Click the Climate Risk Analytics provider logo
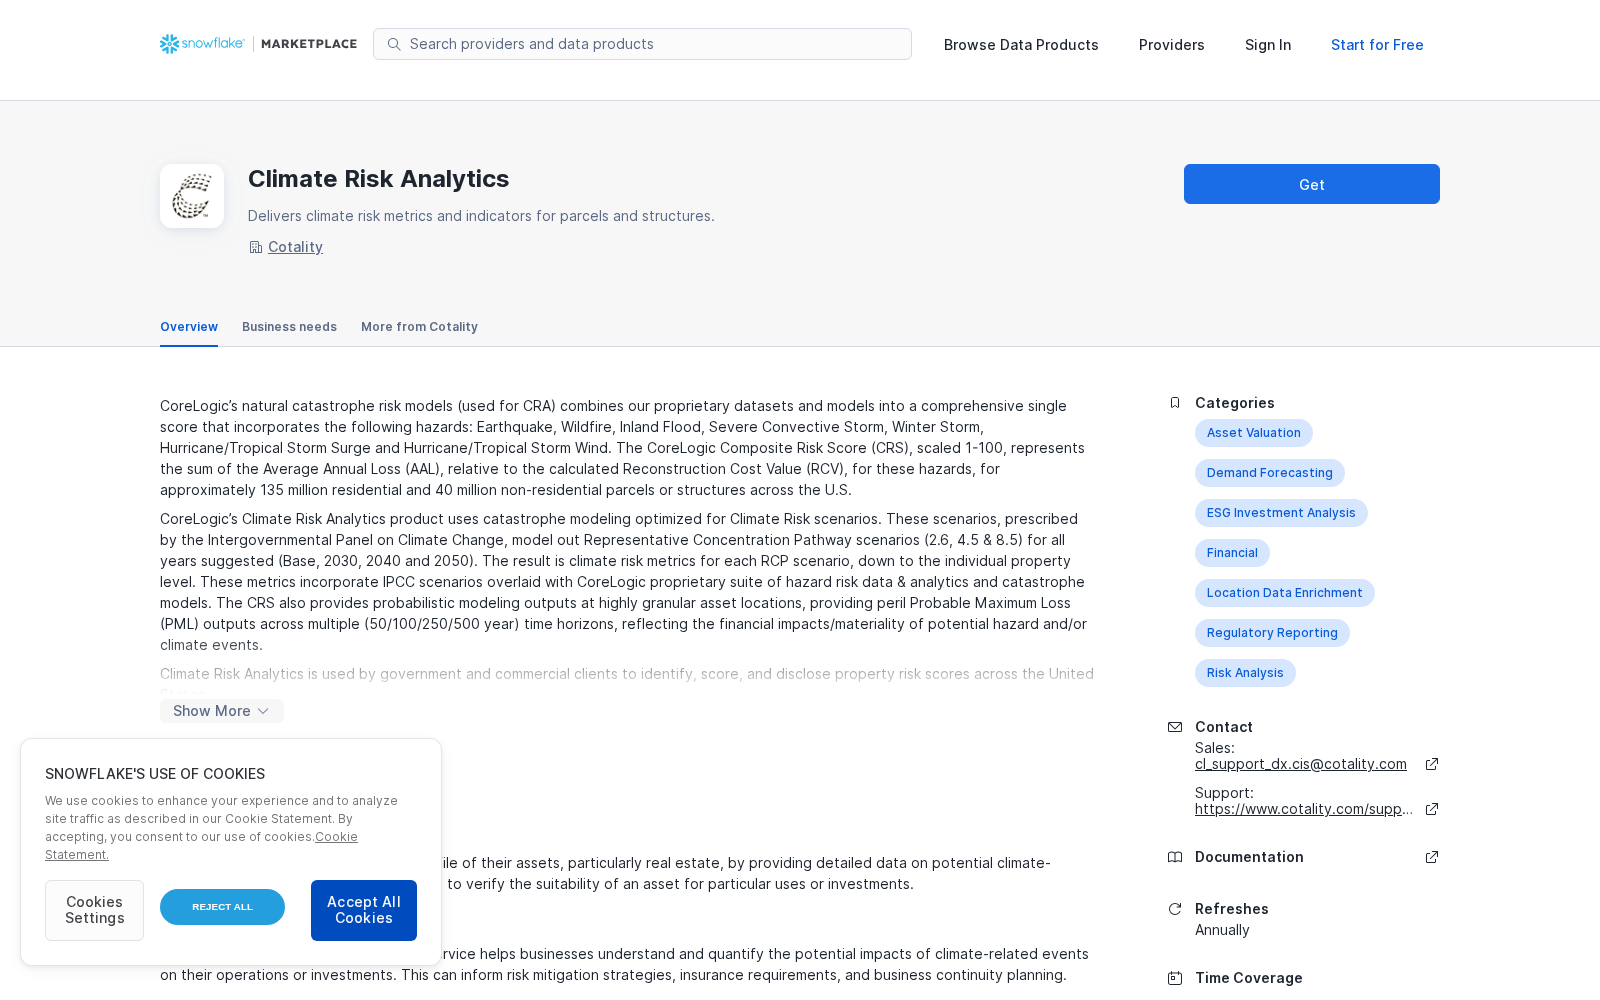 pyautogui.click(x=192, y=196)
